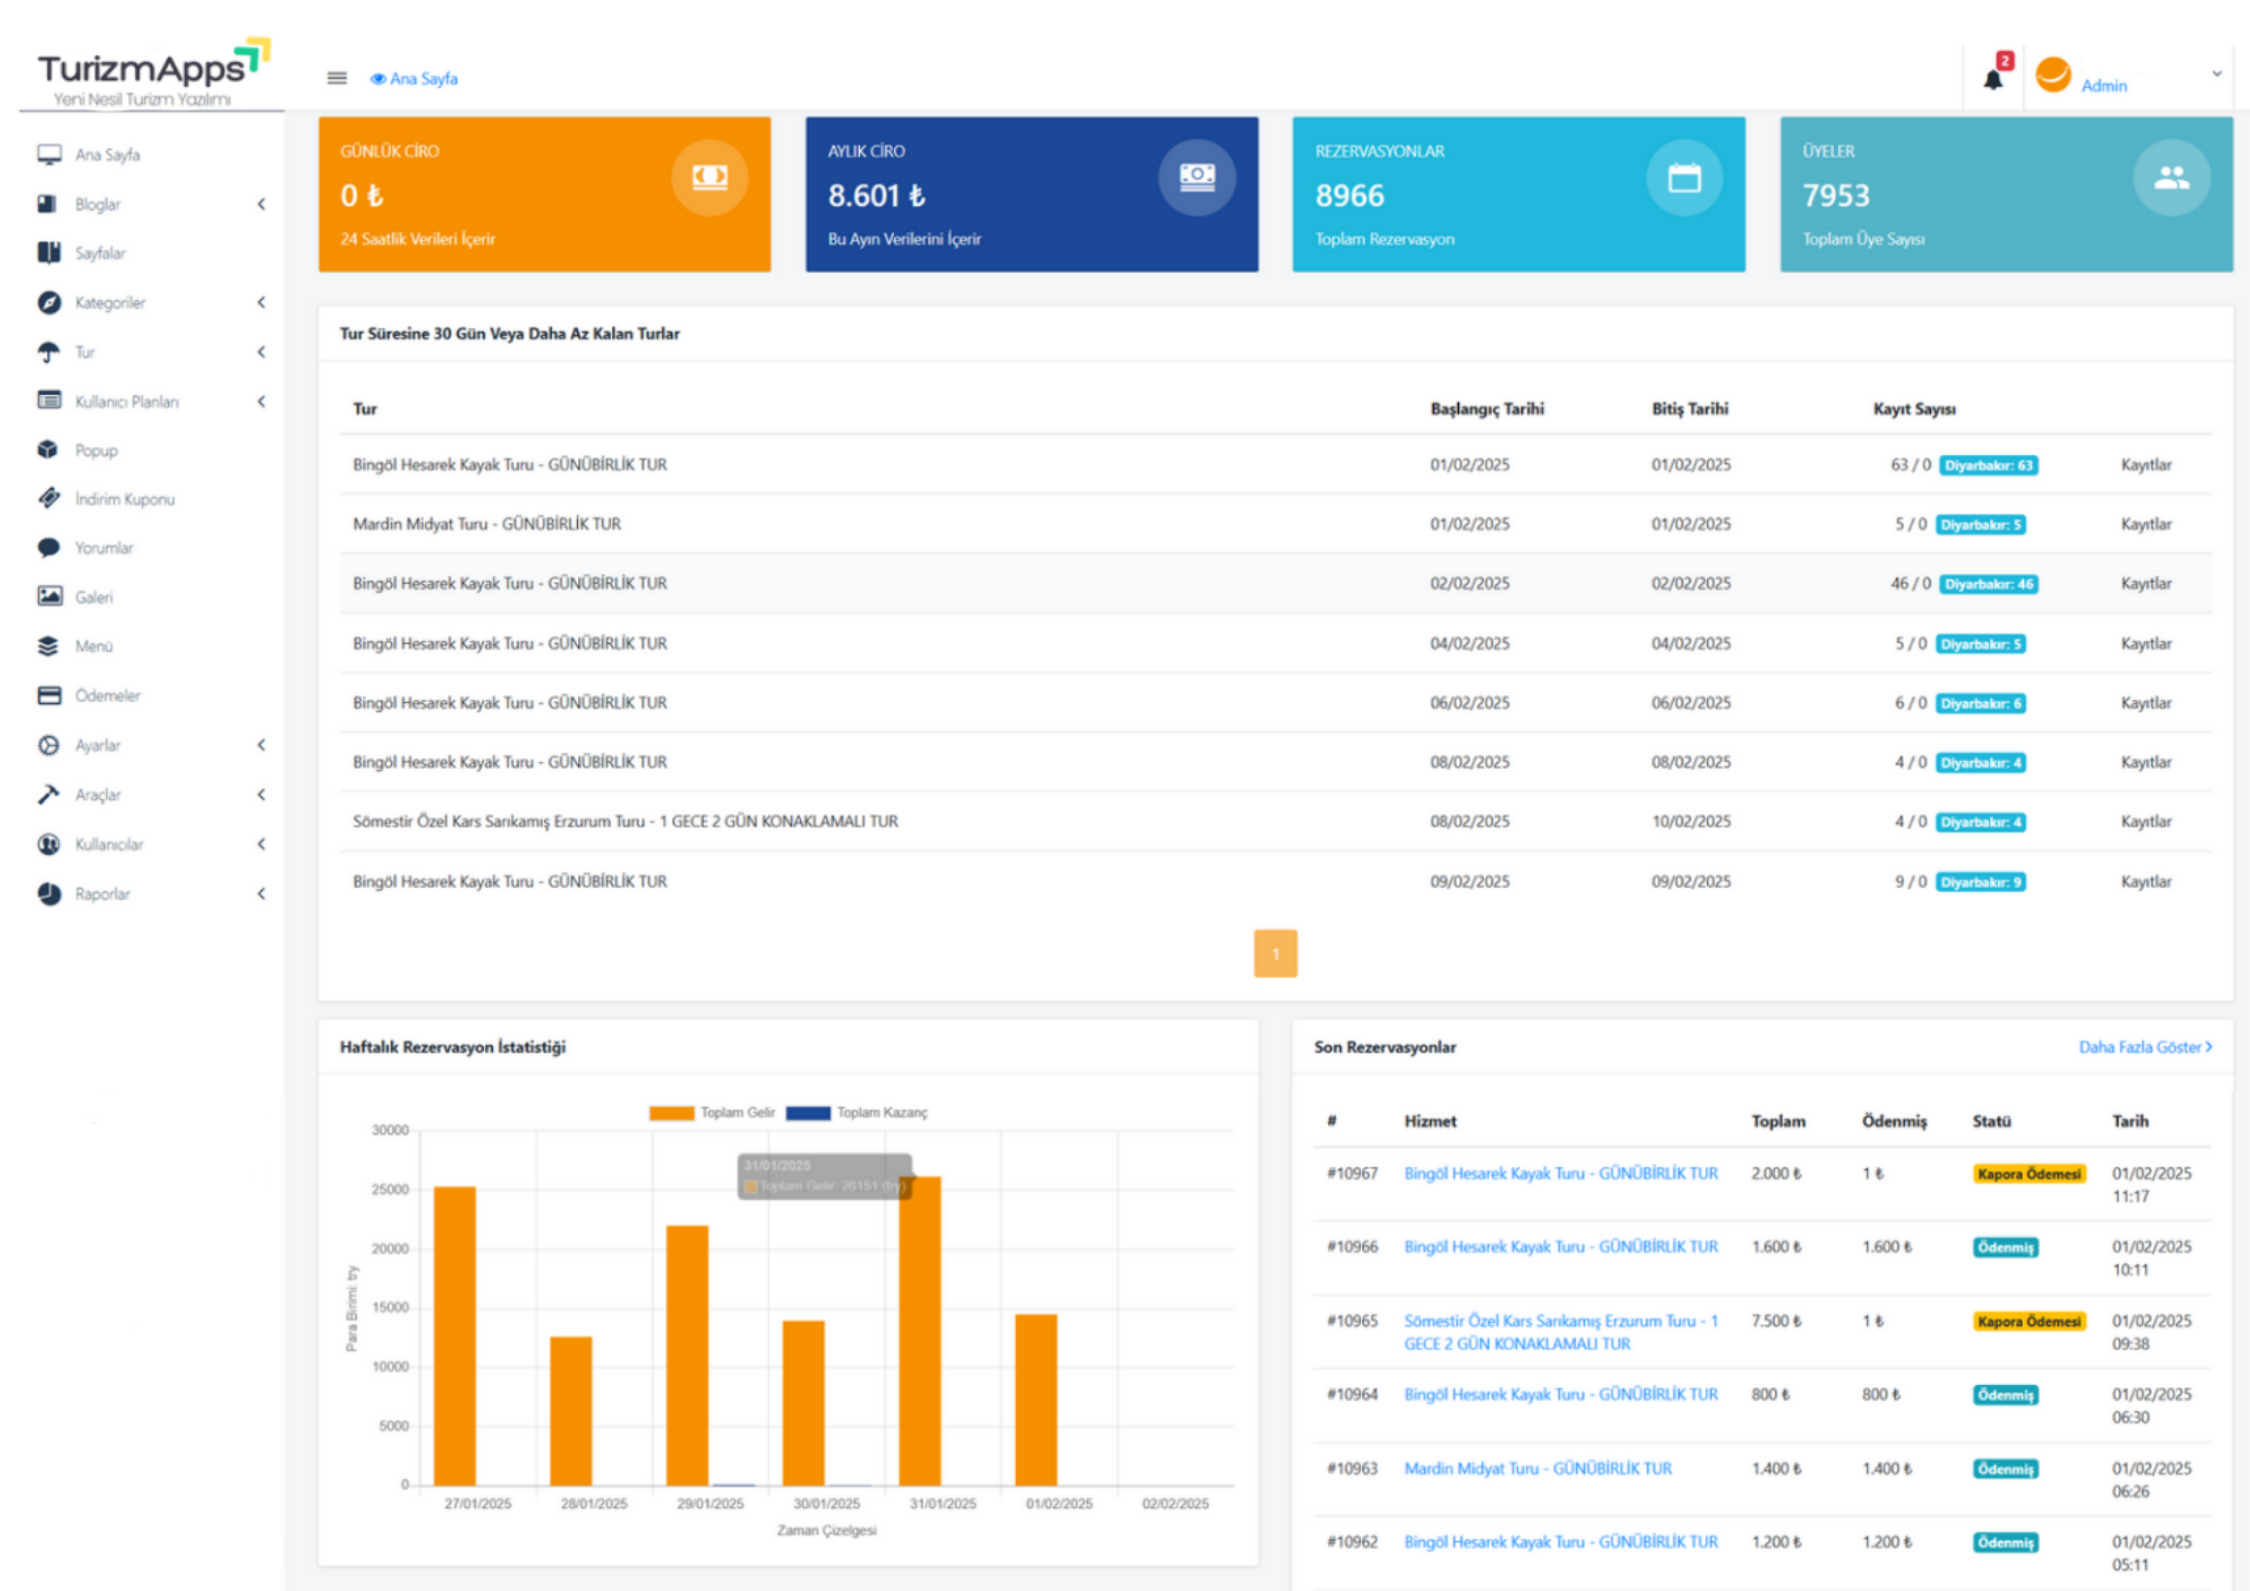Open the Admin user dropdown arrow
Screen dimensions: 2250x1591
[2217, 74]
